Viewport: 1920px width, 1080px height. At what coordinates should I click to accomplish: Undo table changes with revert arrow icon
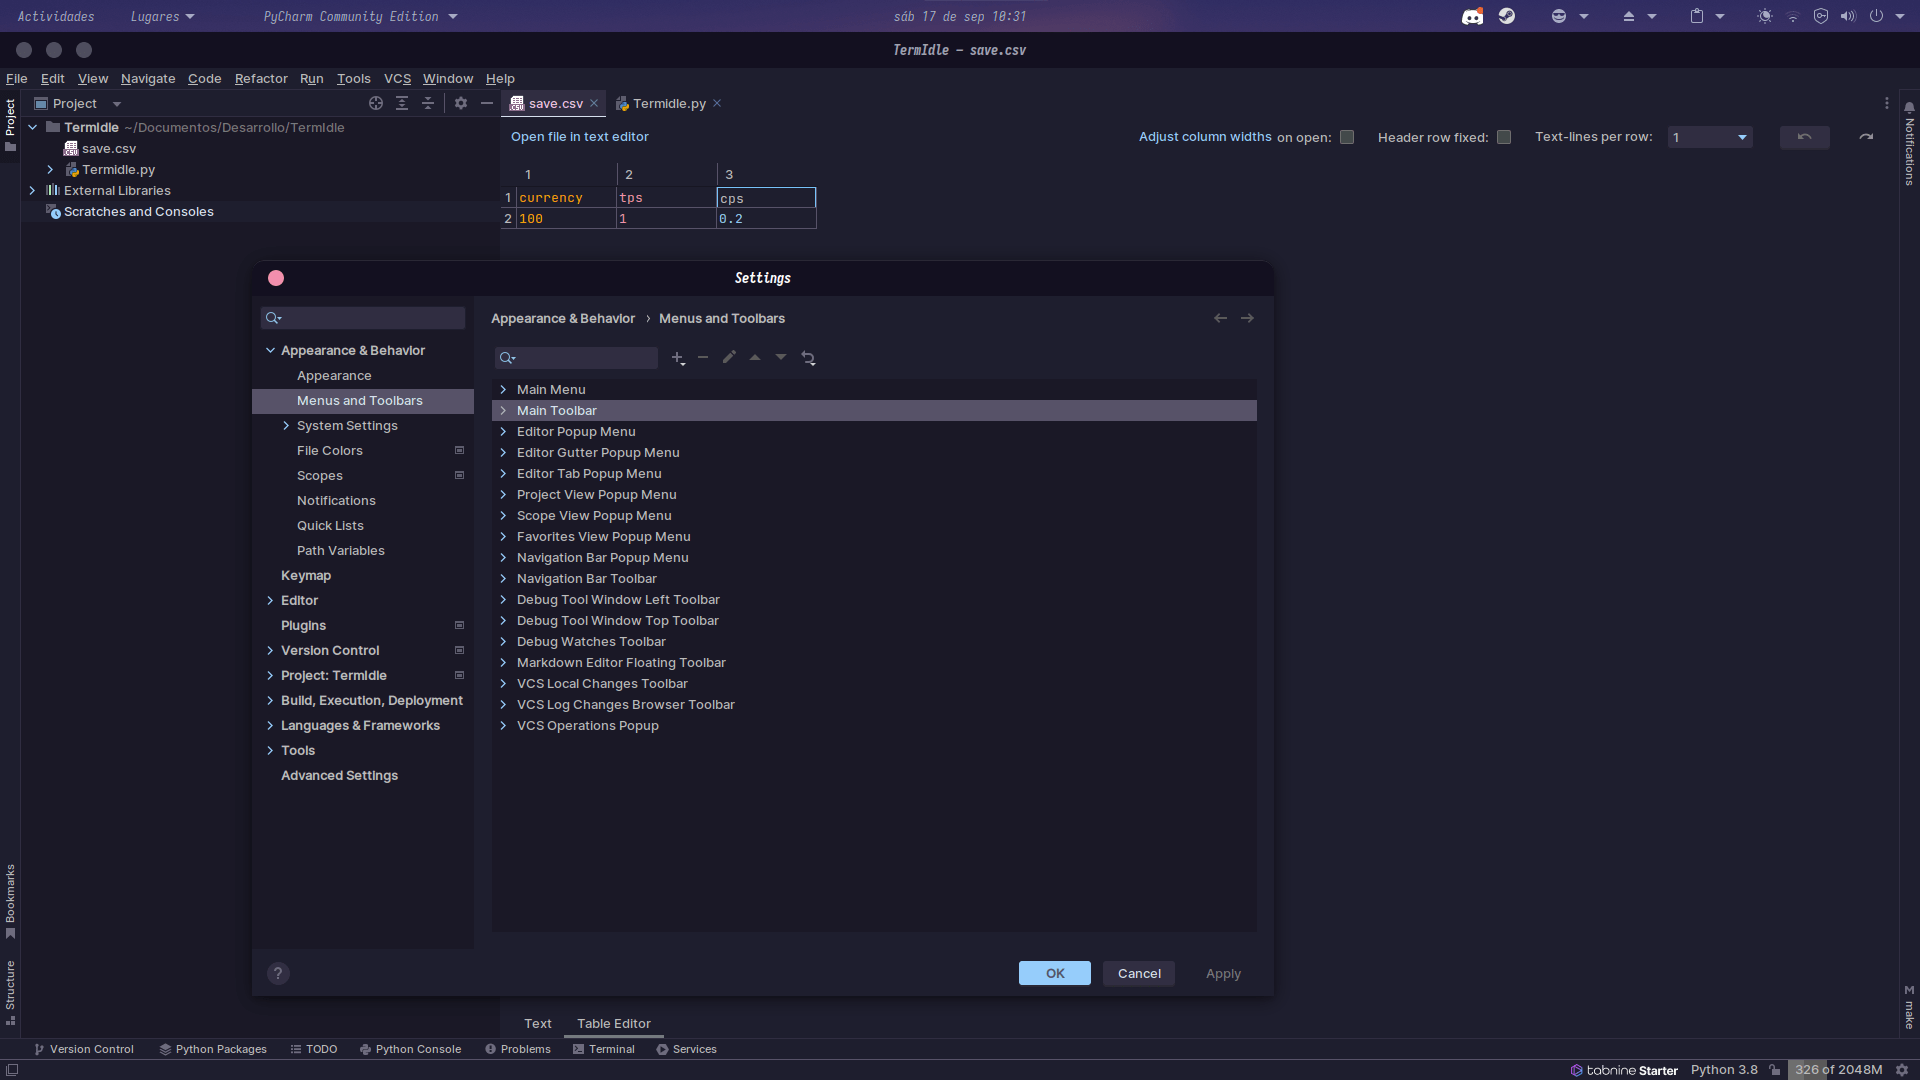(x=1804, y=137)
